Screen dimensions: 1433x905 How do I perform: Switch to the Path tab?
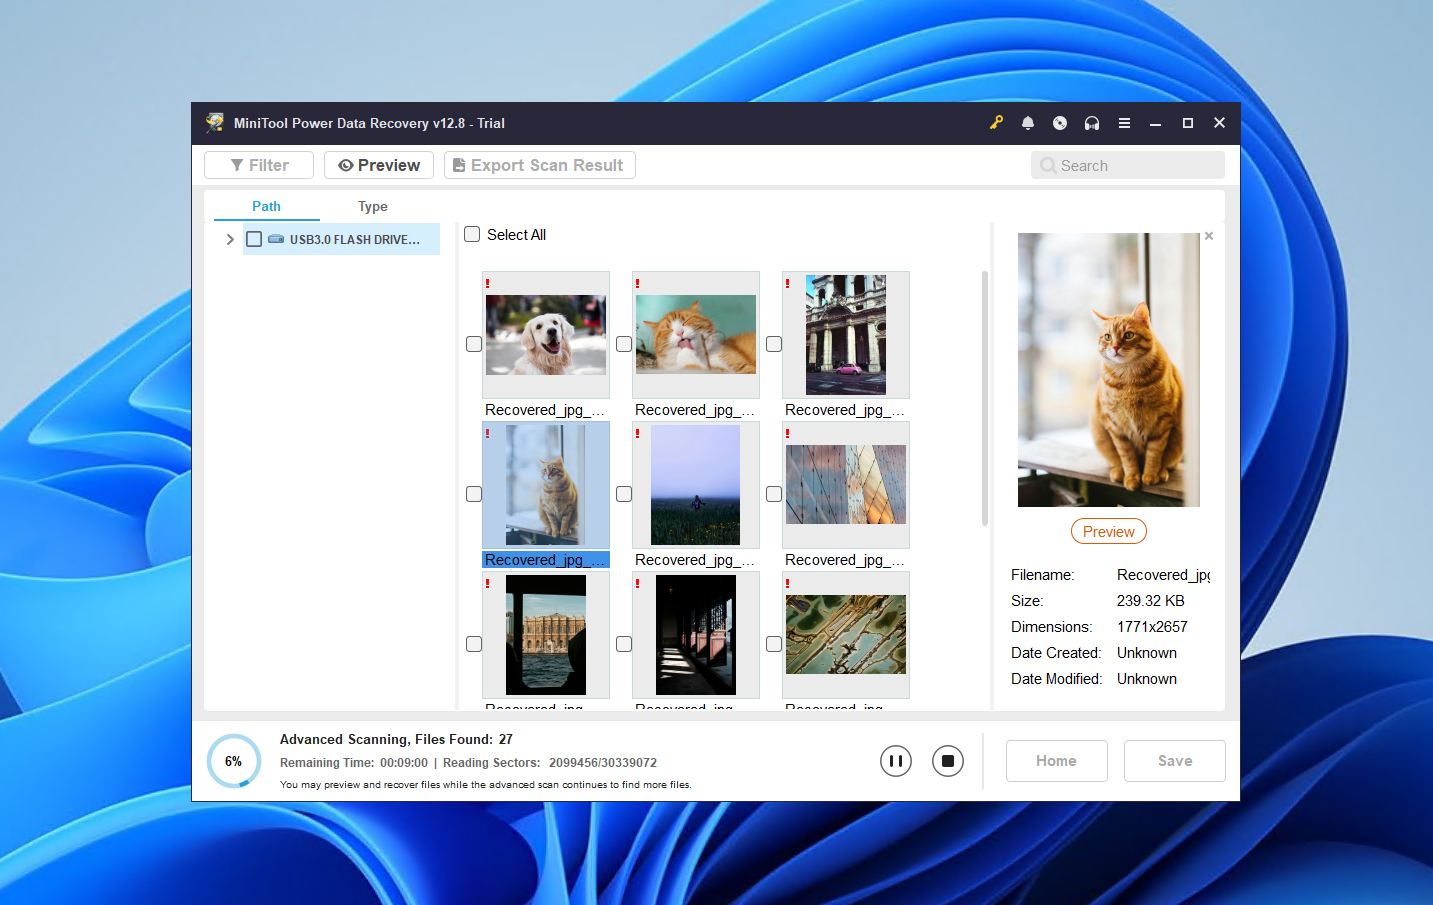(x=265, y=206)
